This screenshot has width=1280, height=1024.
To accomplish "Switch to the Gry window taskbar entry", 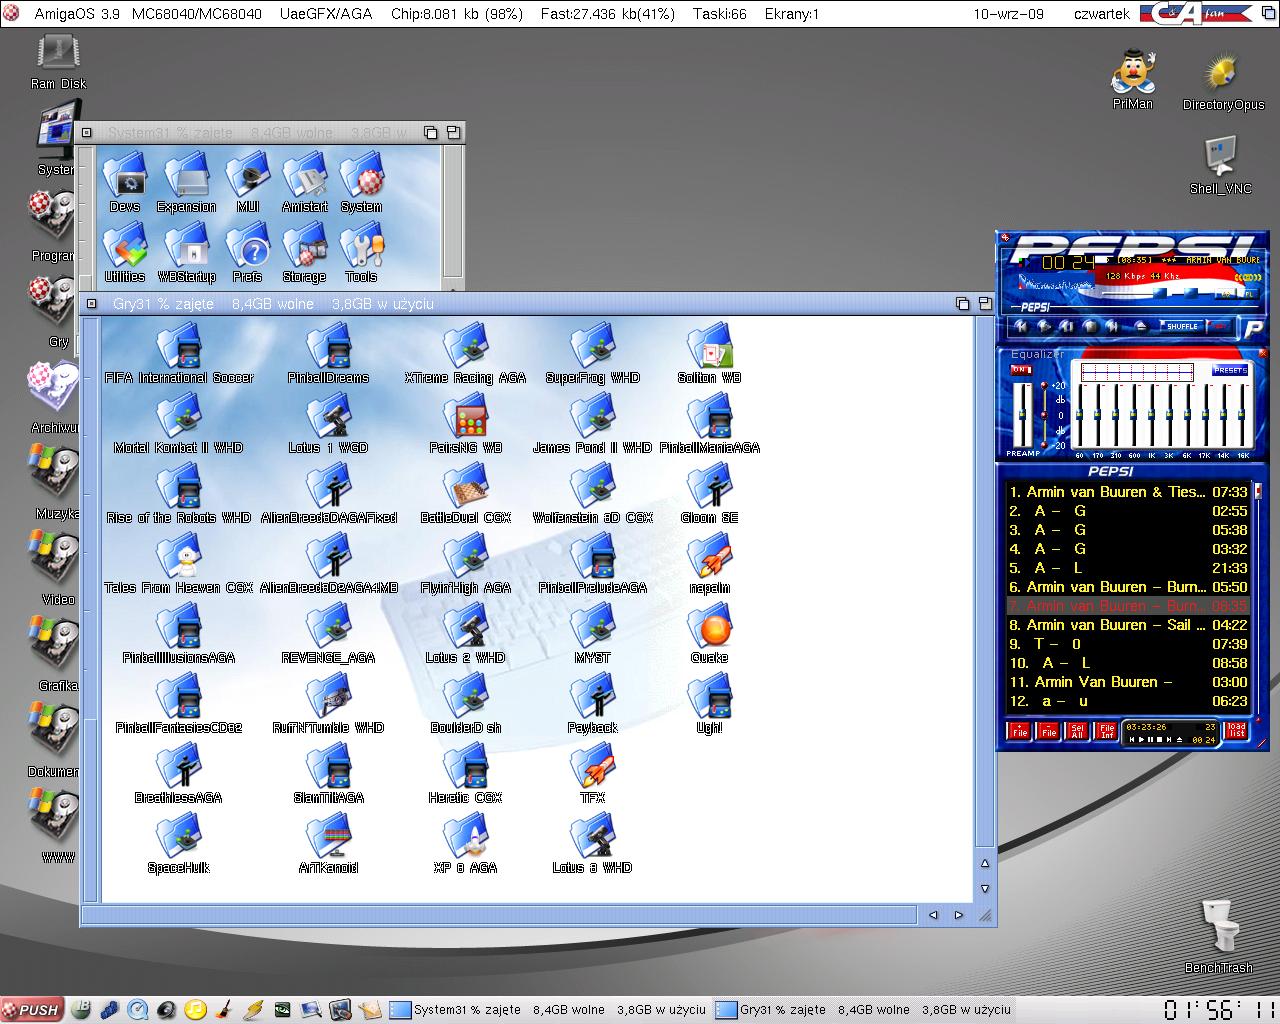I will (864, 1010).
